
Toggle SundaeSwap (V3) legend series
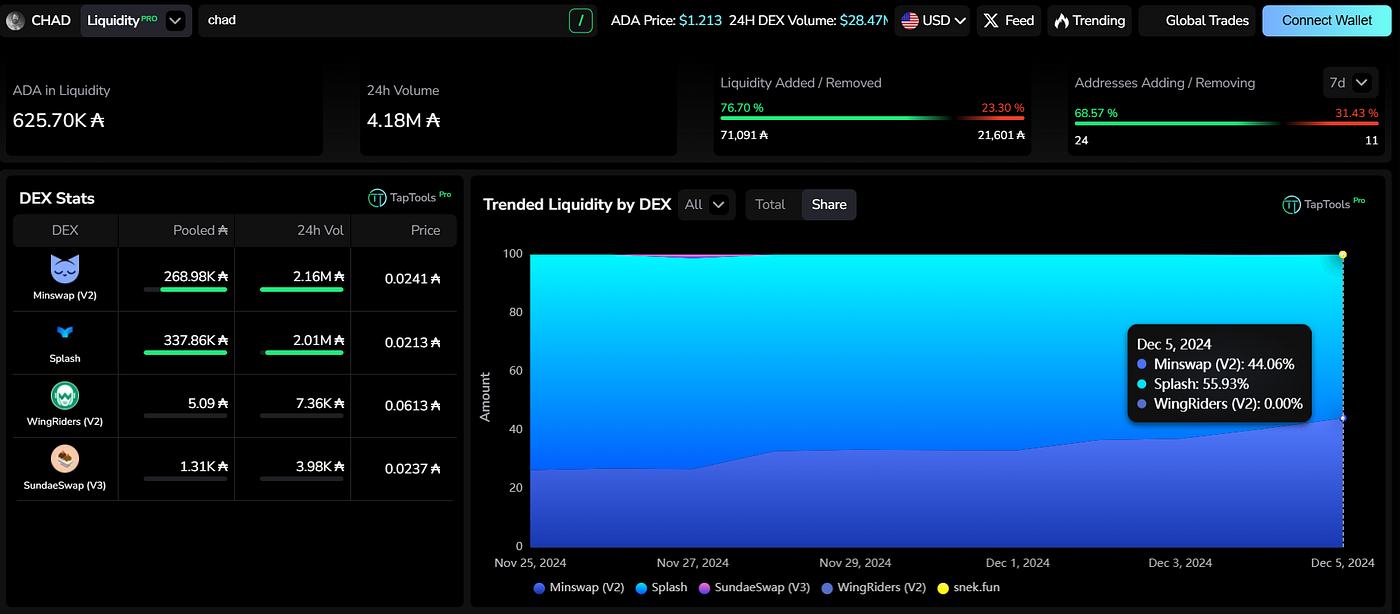tap(754, 588)
